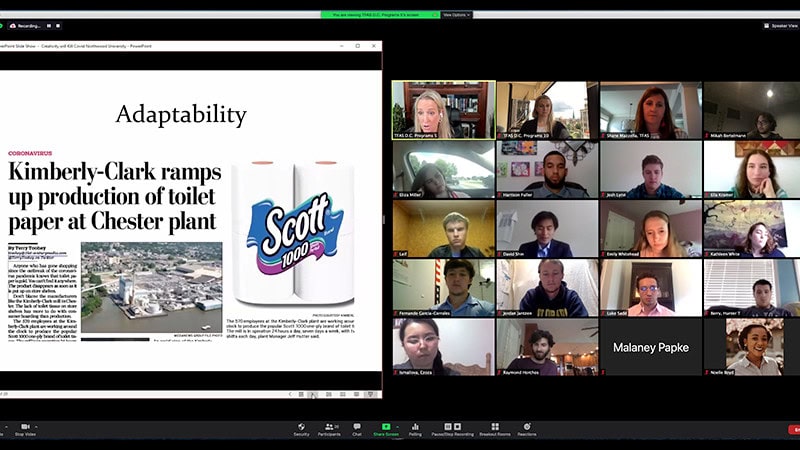Viewport: 800px width, 450px height.
Task: Select David Shin's video tile
Action: (547, 229)
